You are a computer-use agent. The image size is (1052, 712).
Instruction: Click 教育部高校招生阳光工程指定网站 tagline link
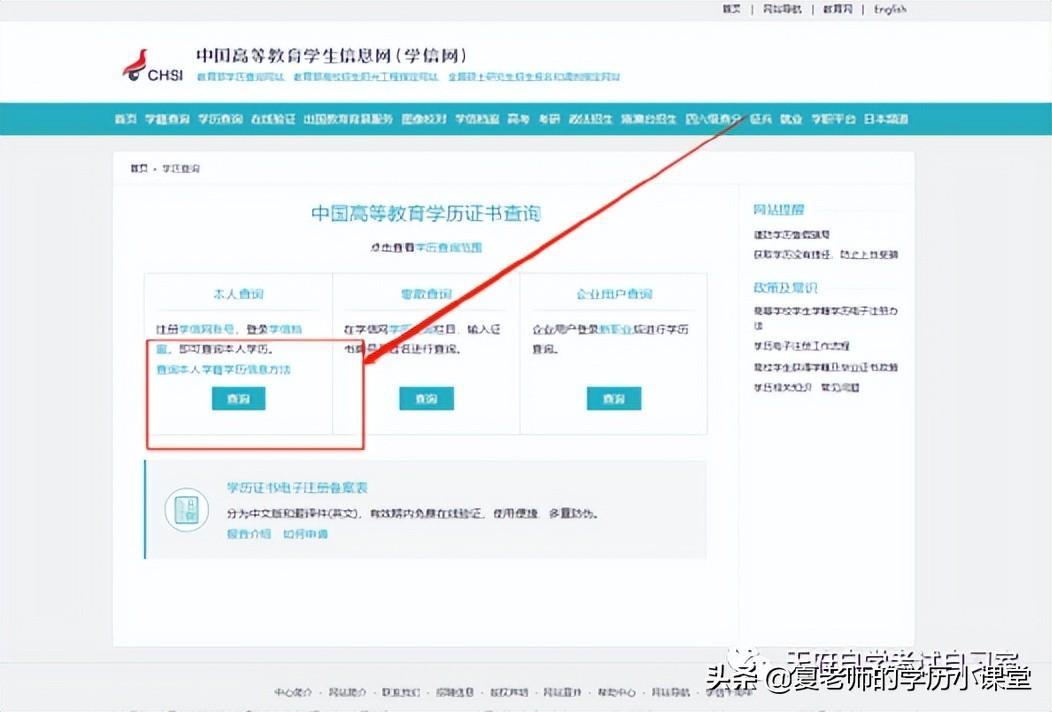[x=366, y=77]
